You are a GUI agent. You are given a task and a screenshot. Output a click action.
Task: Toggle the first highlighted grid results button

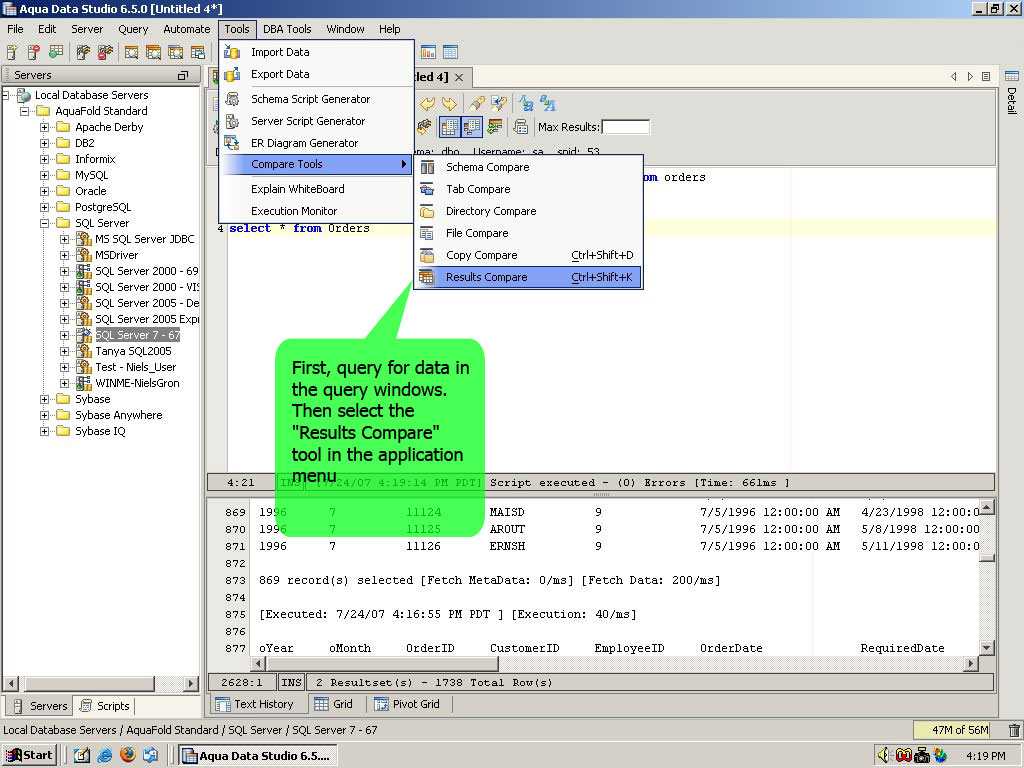(x=449, y=127)
